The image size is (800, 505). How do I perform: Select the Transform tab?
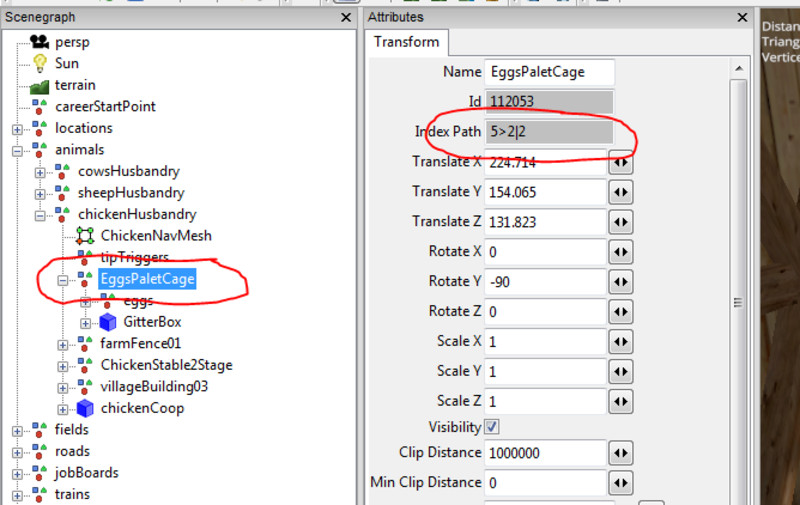[407, 42]
